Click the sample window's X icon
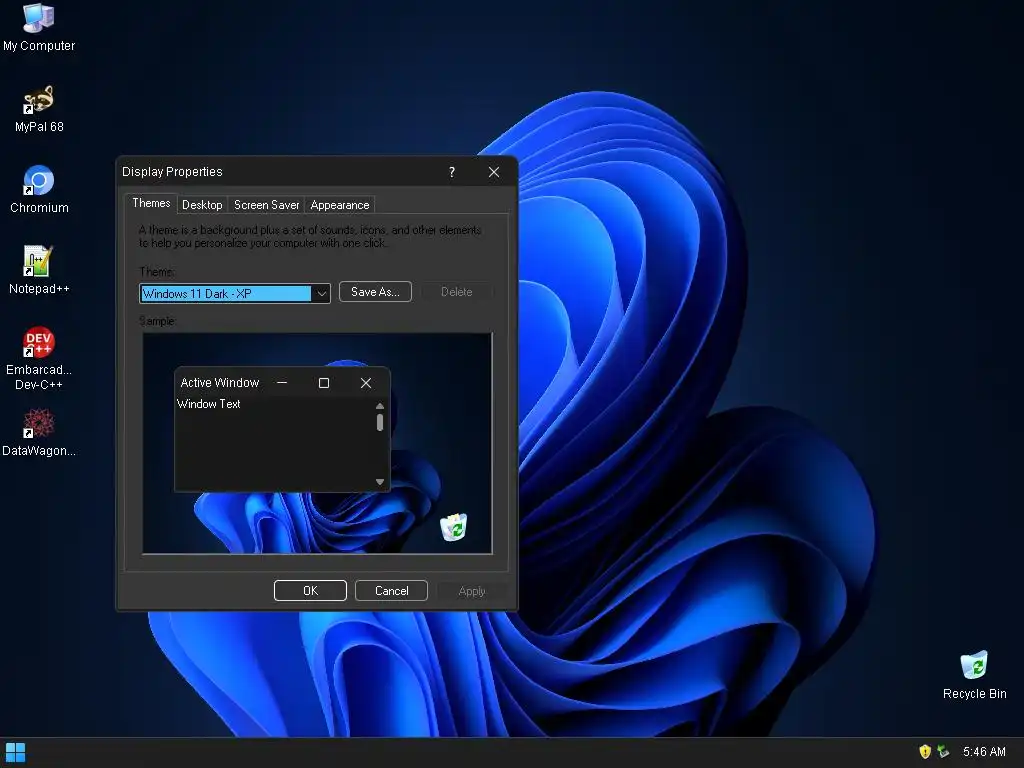 [366, 383]
